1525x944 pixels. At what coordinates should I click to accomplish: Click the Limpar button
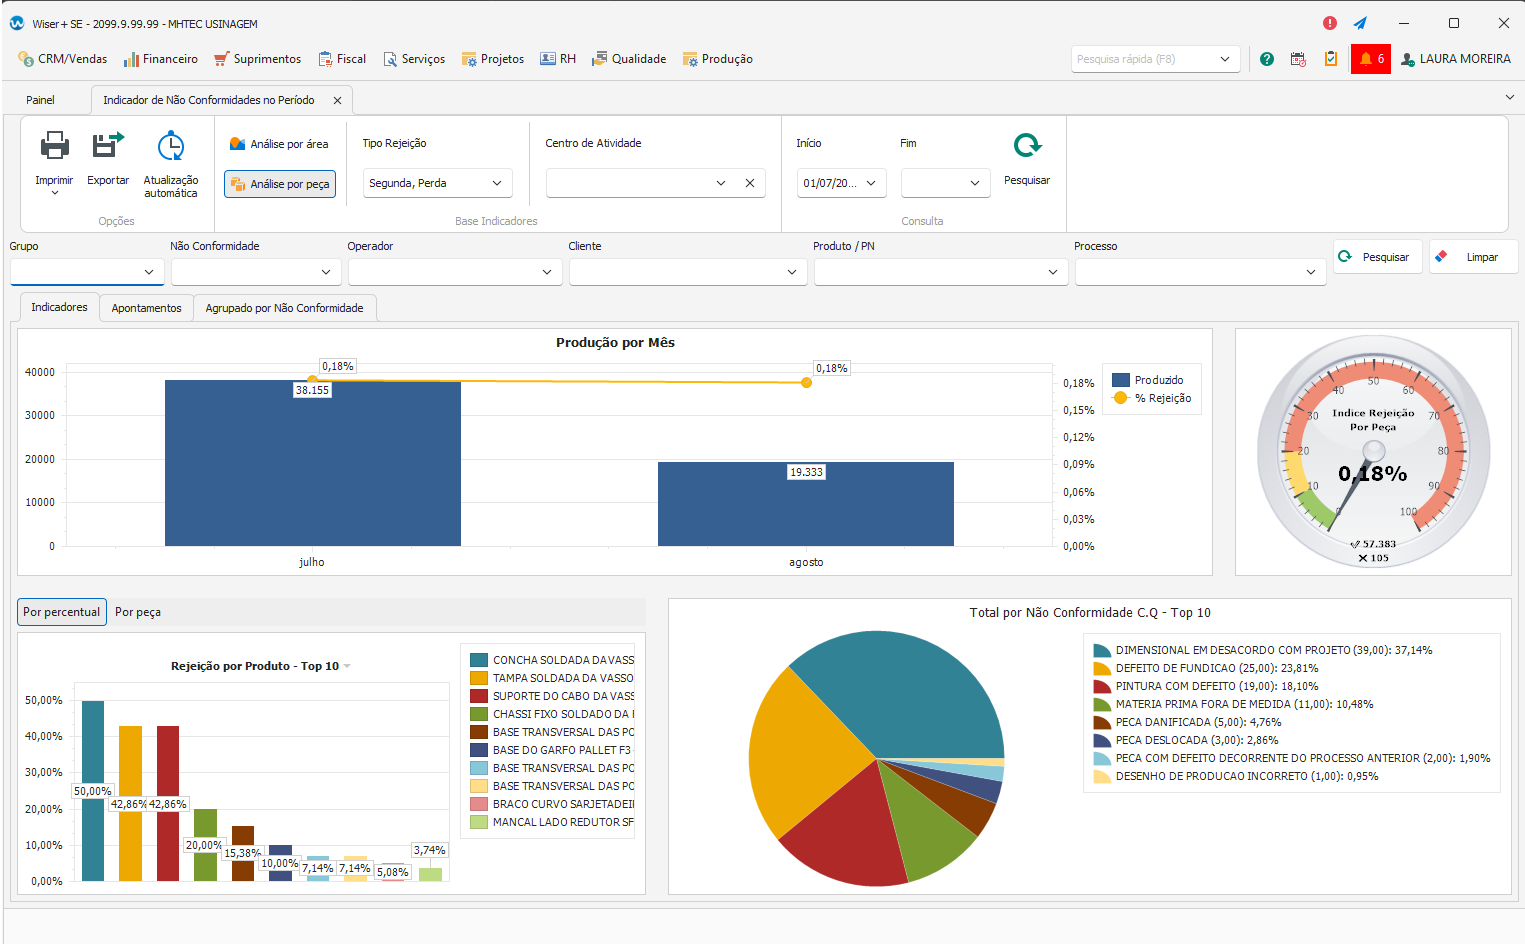point(1473,257)
